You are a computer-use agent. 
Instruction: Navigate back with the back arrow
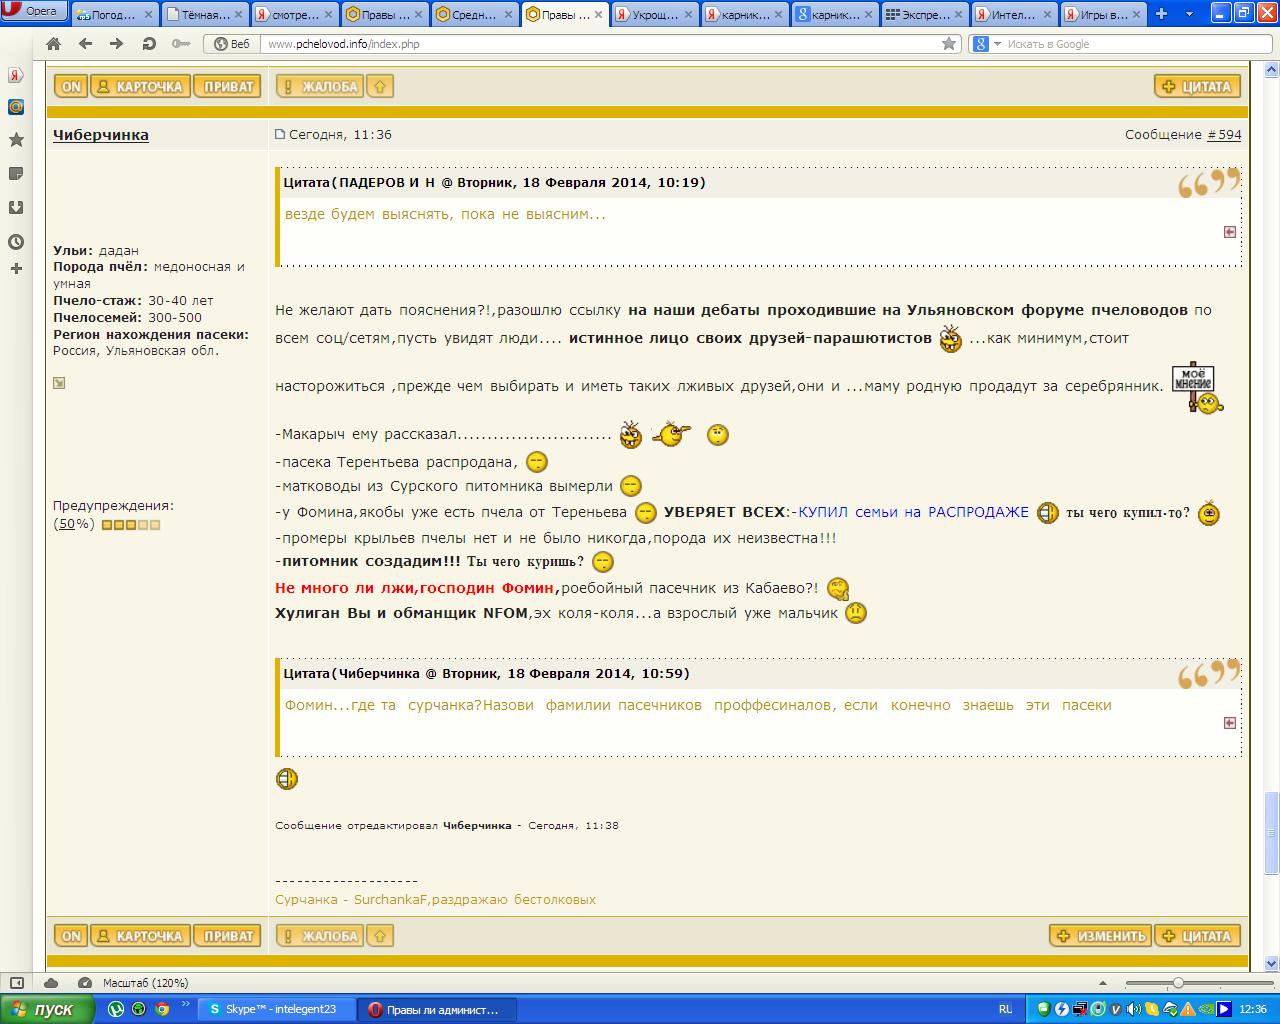85,44
